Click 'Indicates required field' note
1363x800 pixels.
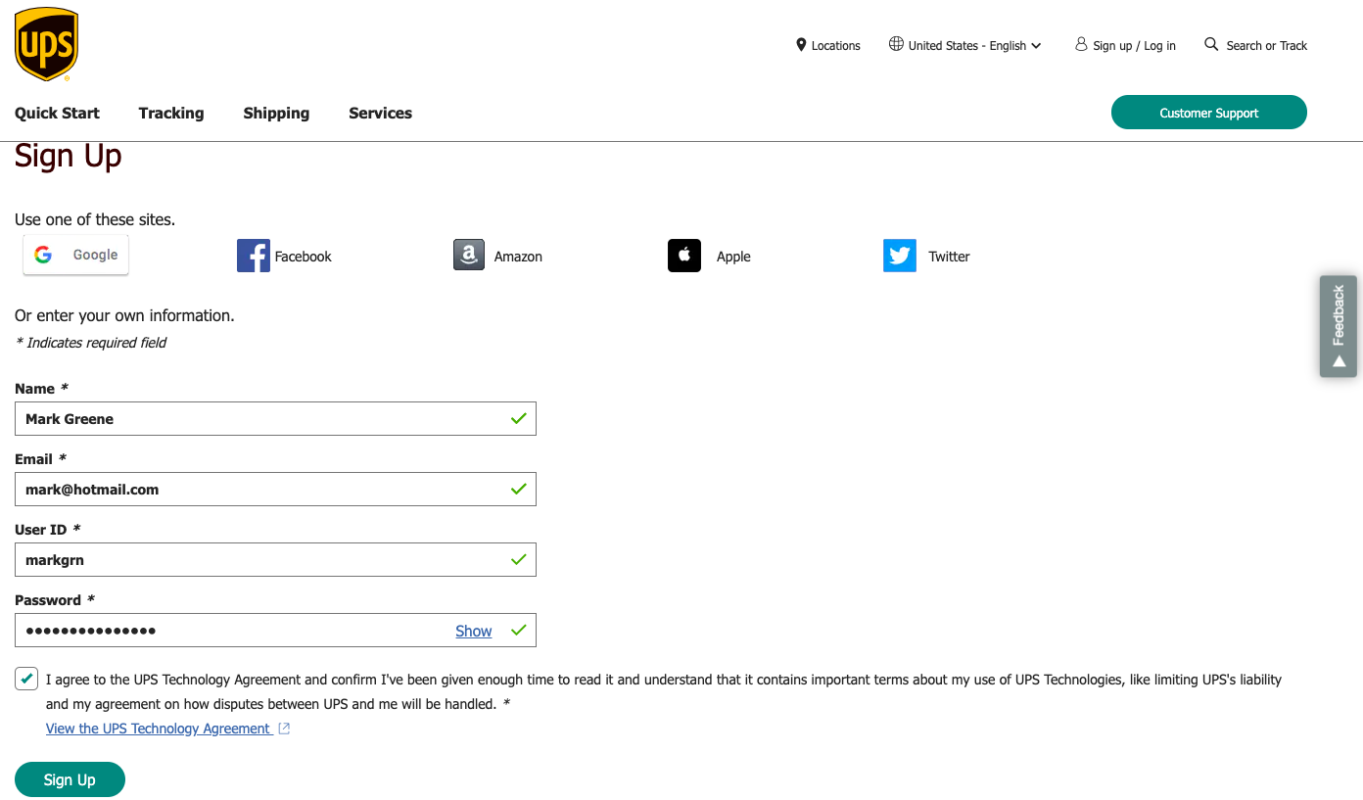coord(90,343)
